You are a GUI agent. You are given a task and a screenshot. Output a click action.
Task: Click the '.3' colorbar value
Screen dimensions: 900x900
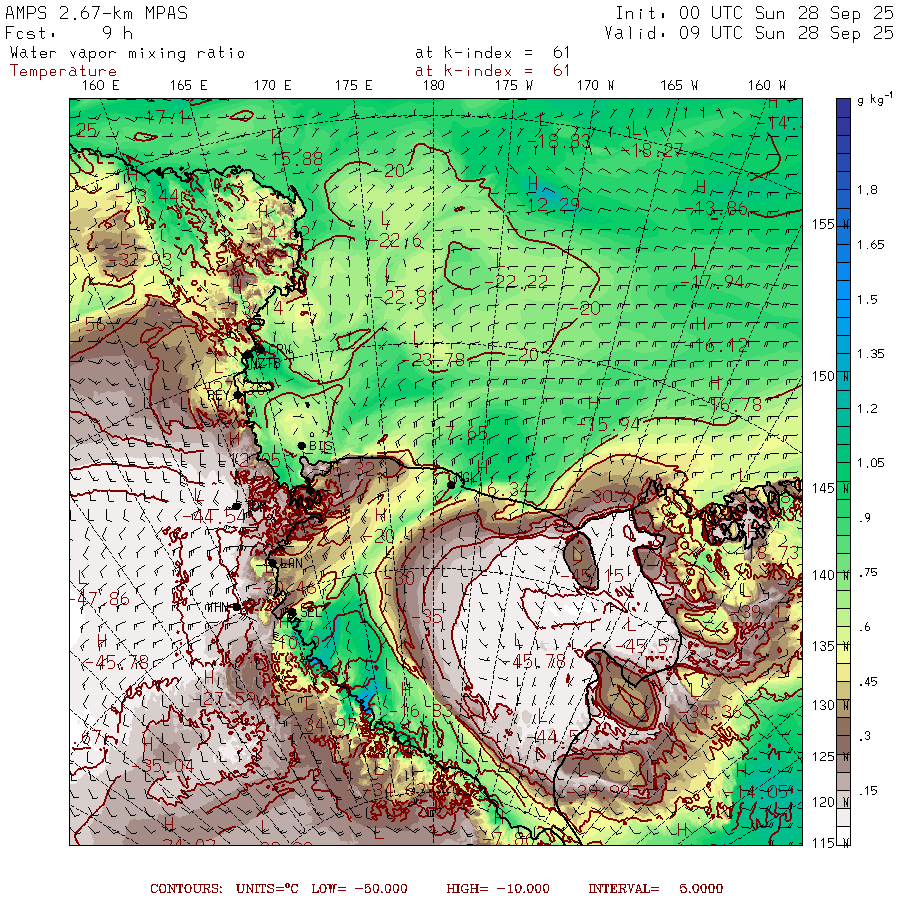click(865, 736)
